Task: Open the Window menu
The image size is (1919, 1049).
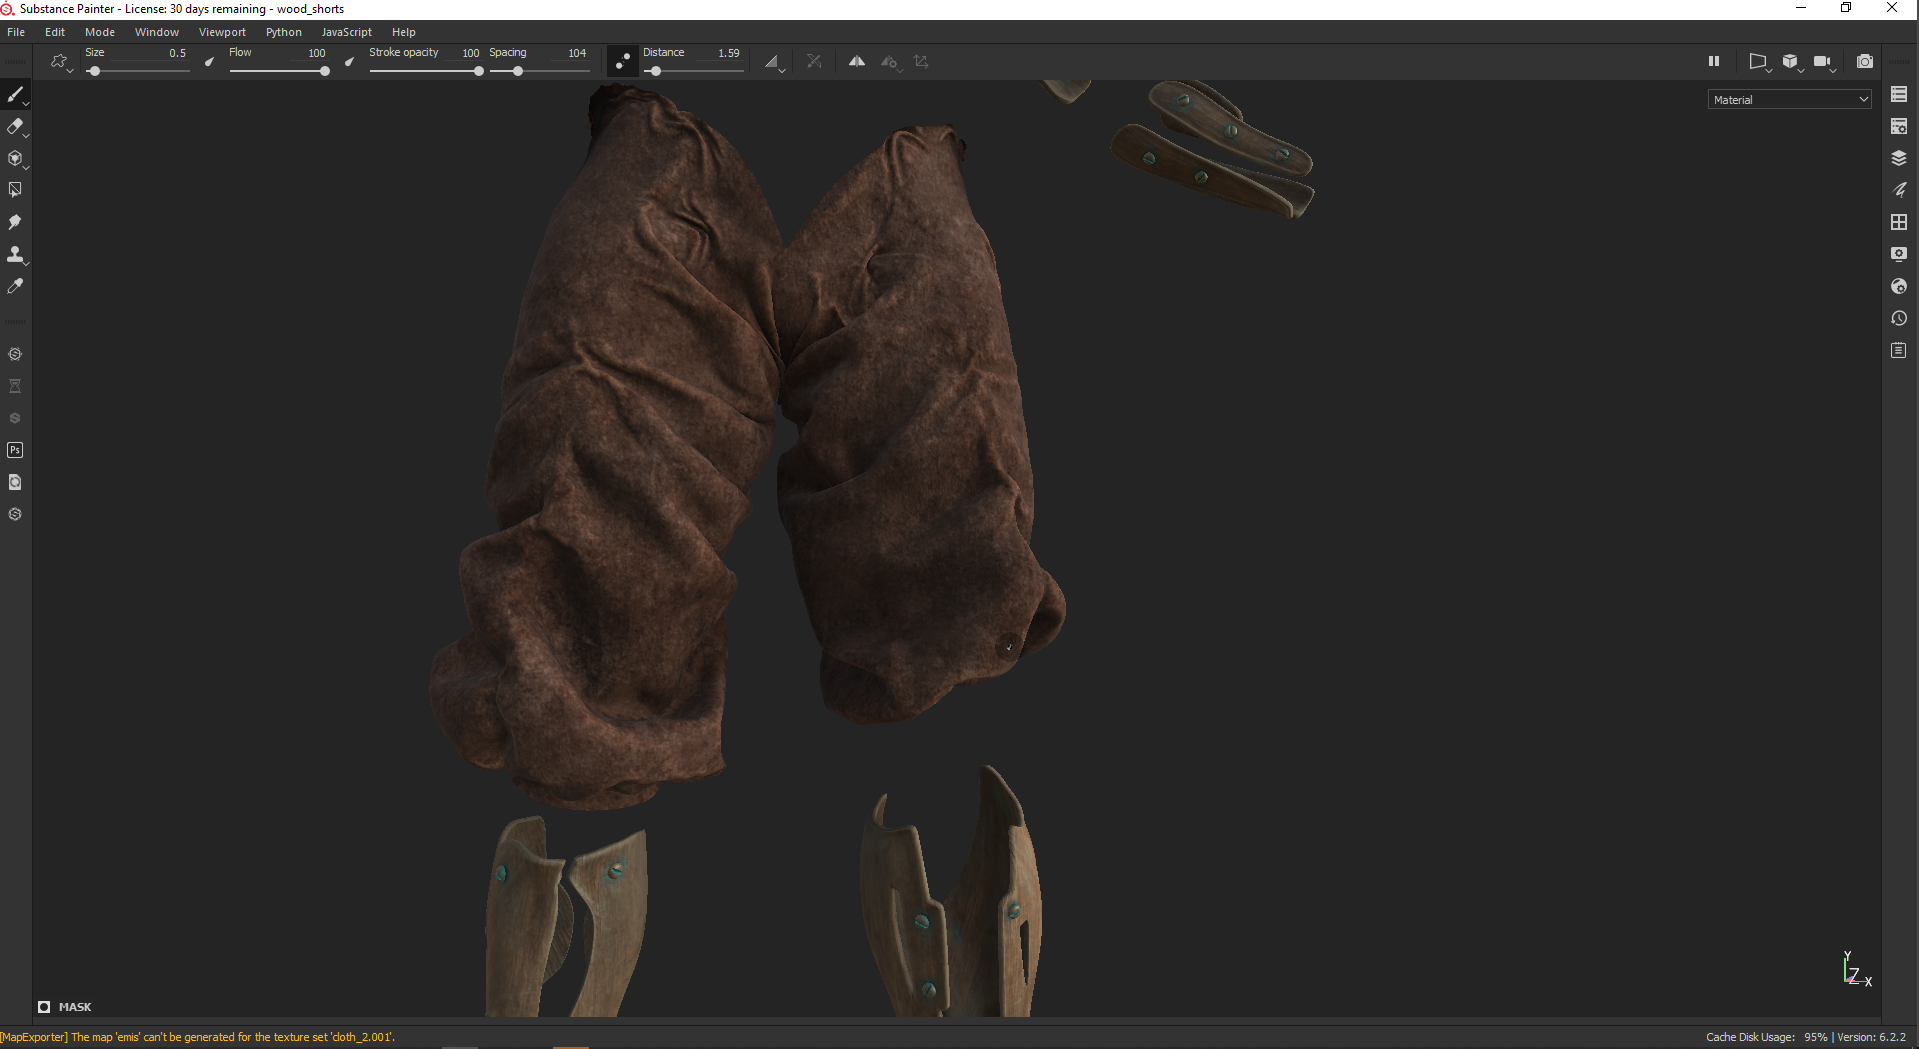Action: (157, 32)
